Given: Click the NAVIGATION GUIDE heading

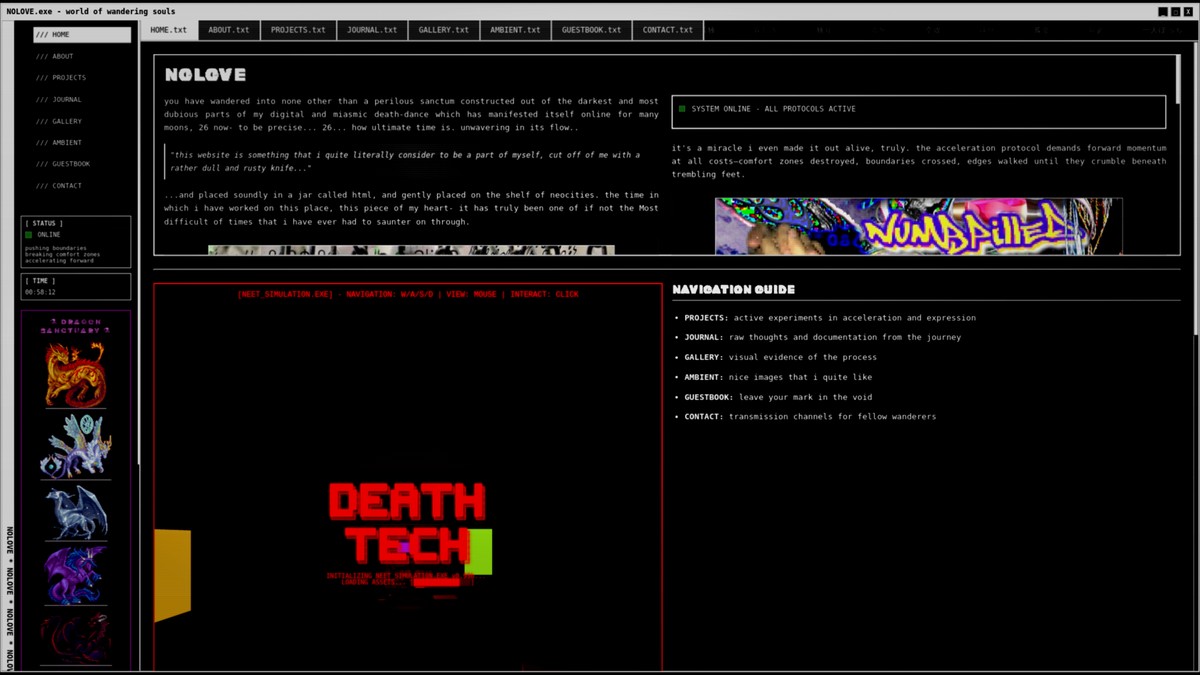Looking at the screenshot, I should point(733,290).
